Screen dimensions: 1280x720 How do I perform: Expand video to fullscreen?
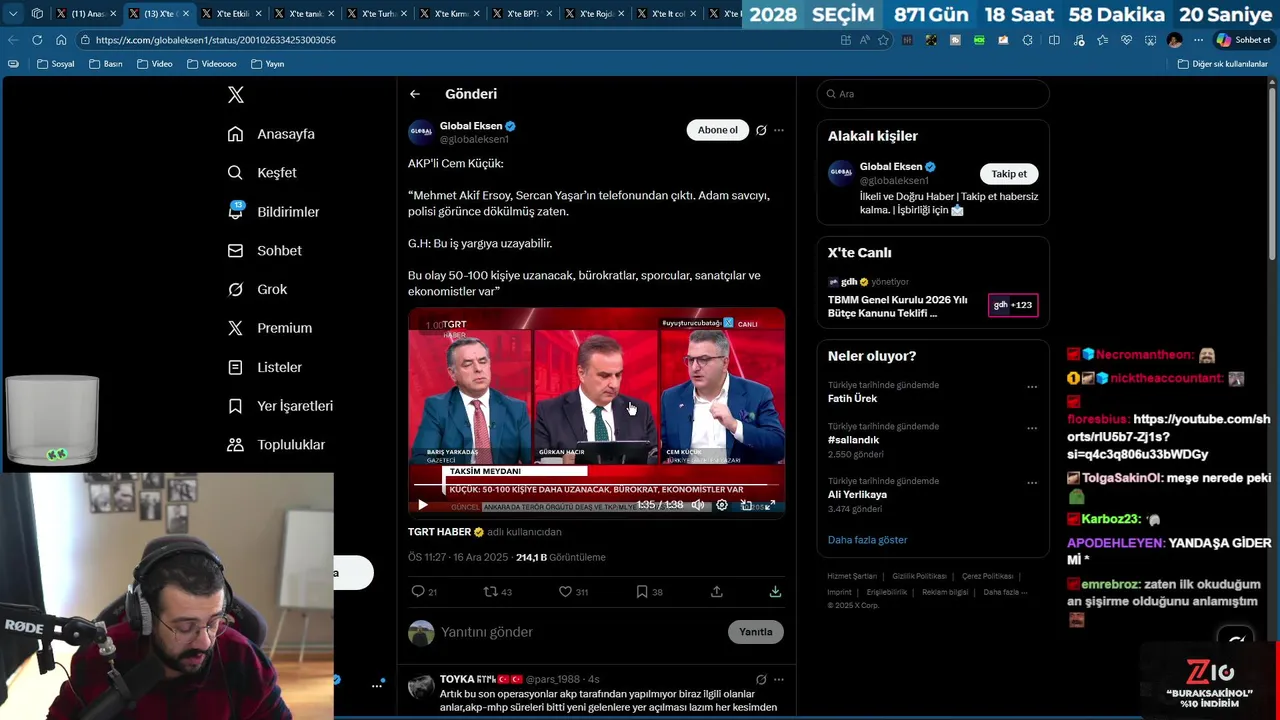click(x=770, y=505)
